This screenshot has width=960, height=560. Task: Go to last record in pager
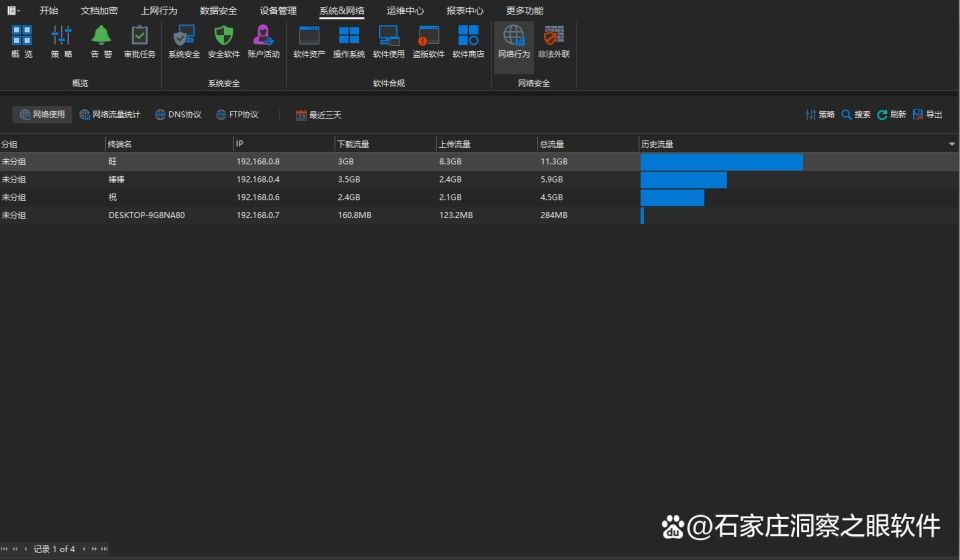[x=104, y=549]
